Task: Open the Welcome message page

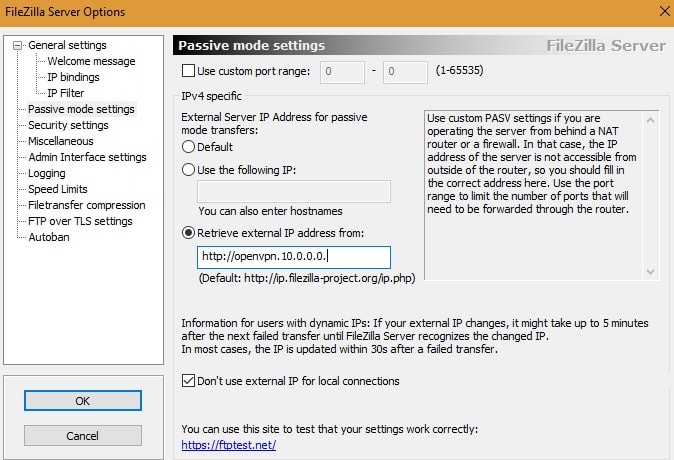Action: (91, 61)
